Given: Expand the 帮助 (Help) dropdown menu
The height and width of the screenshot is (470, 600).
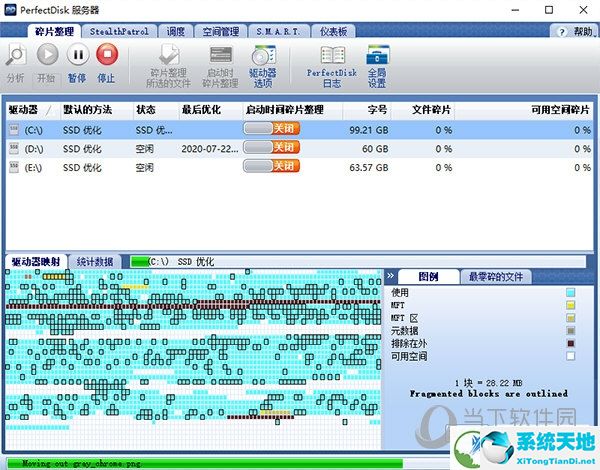Looking at the screenshot, I should [x=579, y=31].
